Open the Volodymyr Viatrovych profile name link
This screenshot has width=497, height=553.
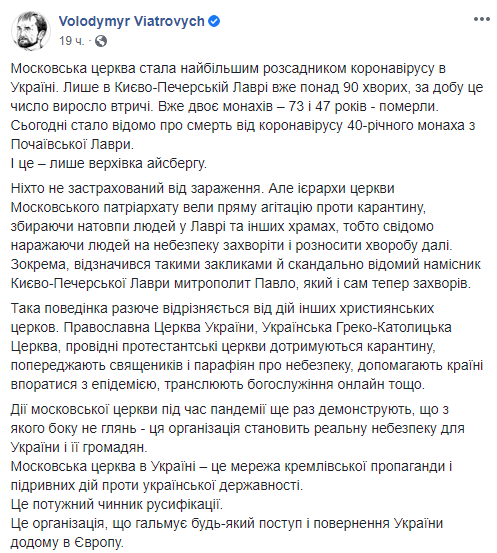point(131,22)
